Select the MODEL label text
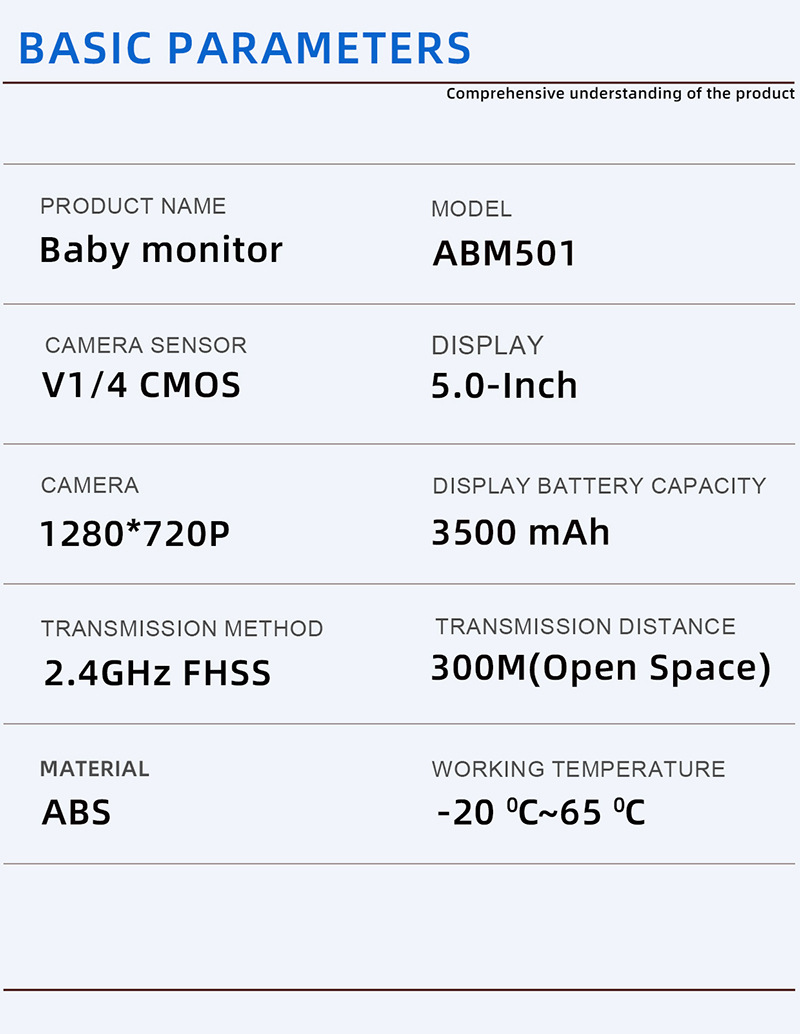The width and height of the screenshot is (800, 1034). 471,209
